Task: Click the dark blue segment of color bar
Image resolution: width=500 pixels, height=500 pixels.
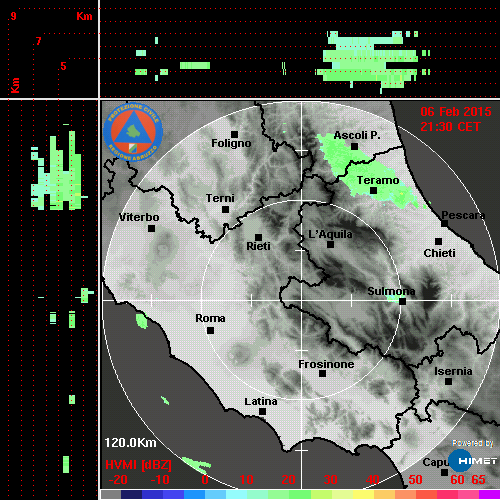Action: click(131, 494)
